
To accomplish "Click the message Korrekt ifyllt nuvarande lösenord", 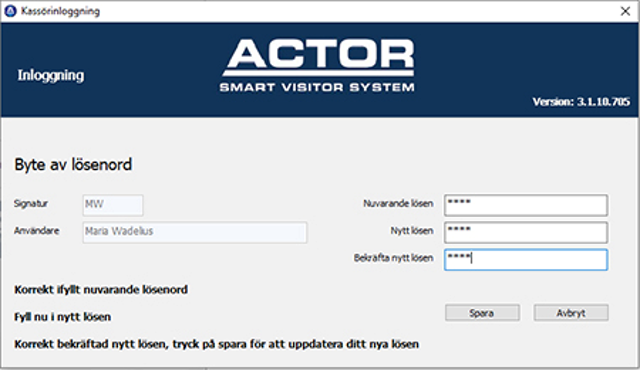I will [x=101, y=290].
